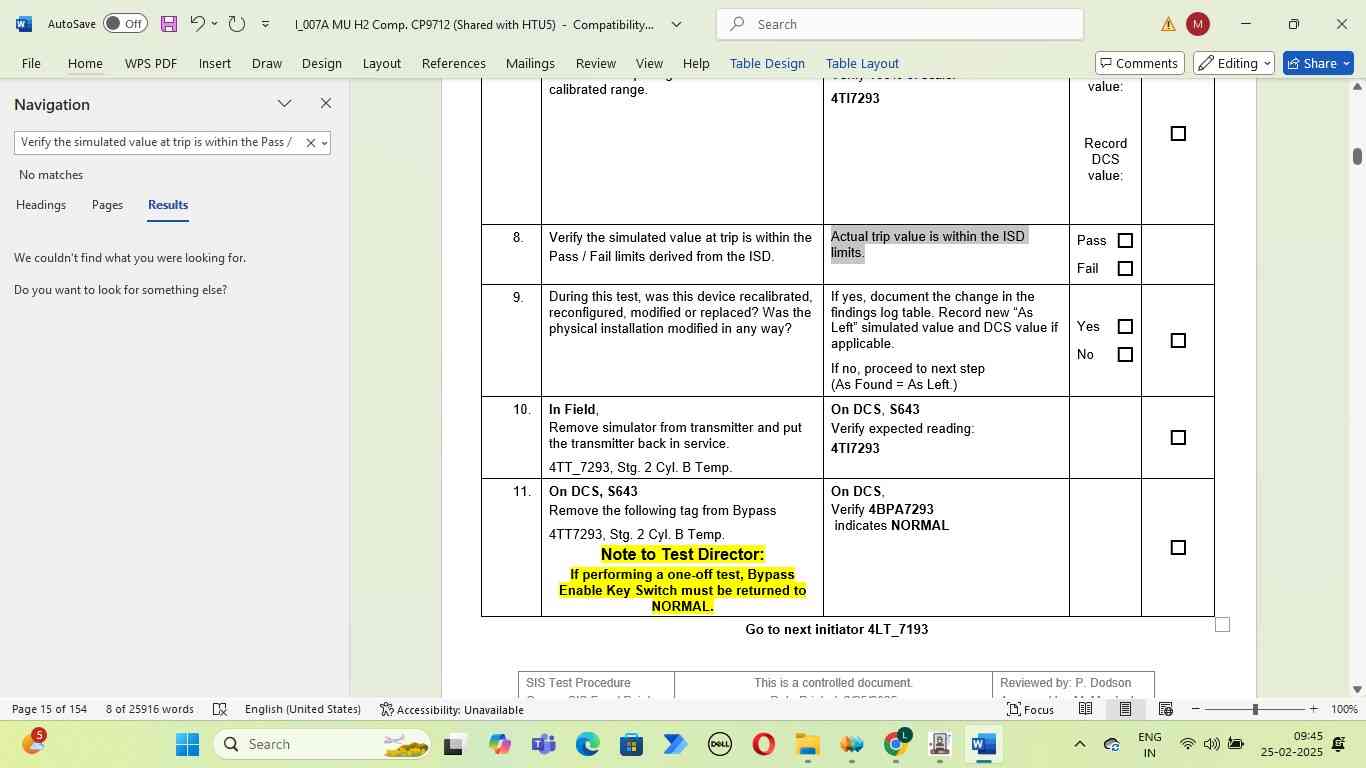Click the zoom out minus button
The height and width of the screenshot is (768, 1366).
(1195, 709)
